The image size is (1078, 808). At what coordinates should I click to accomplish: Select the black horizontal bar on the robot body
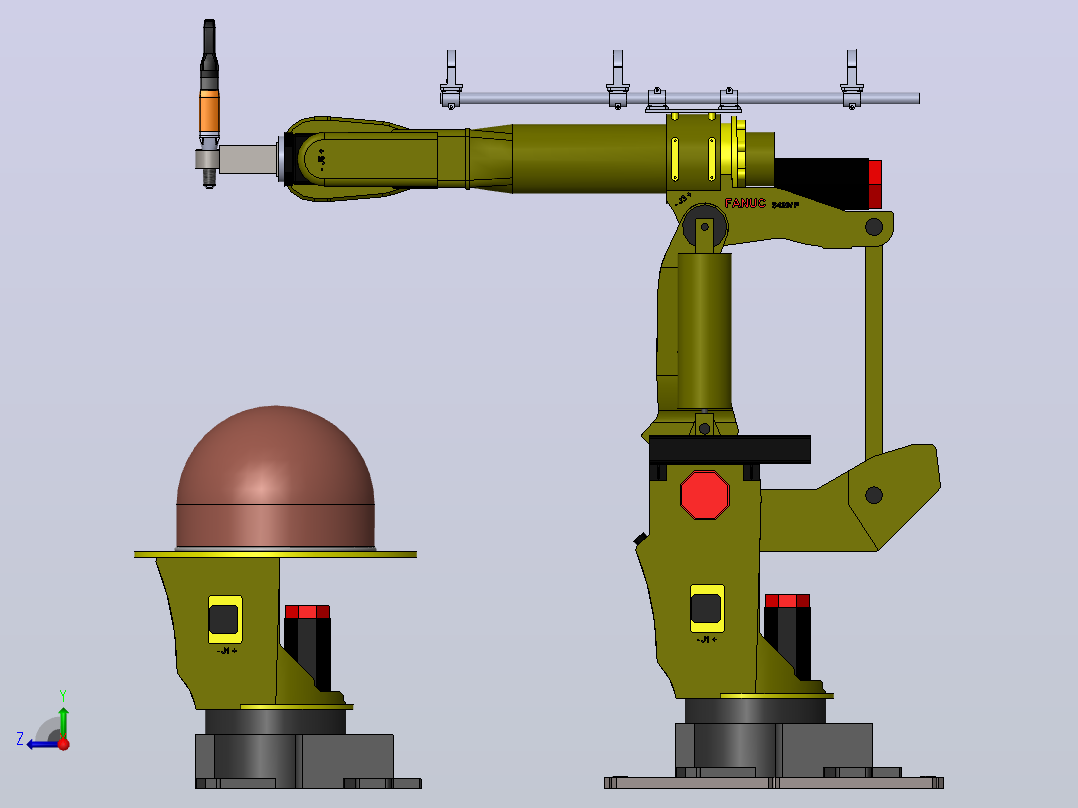click(729, 449)
